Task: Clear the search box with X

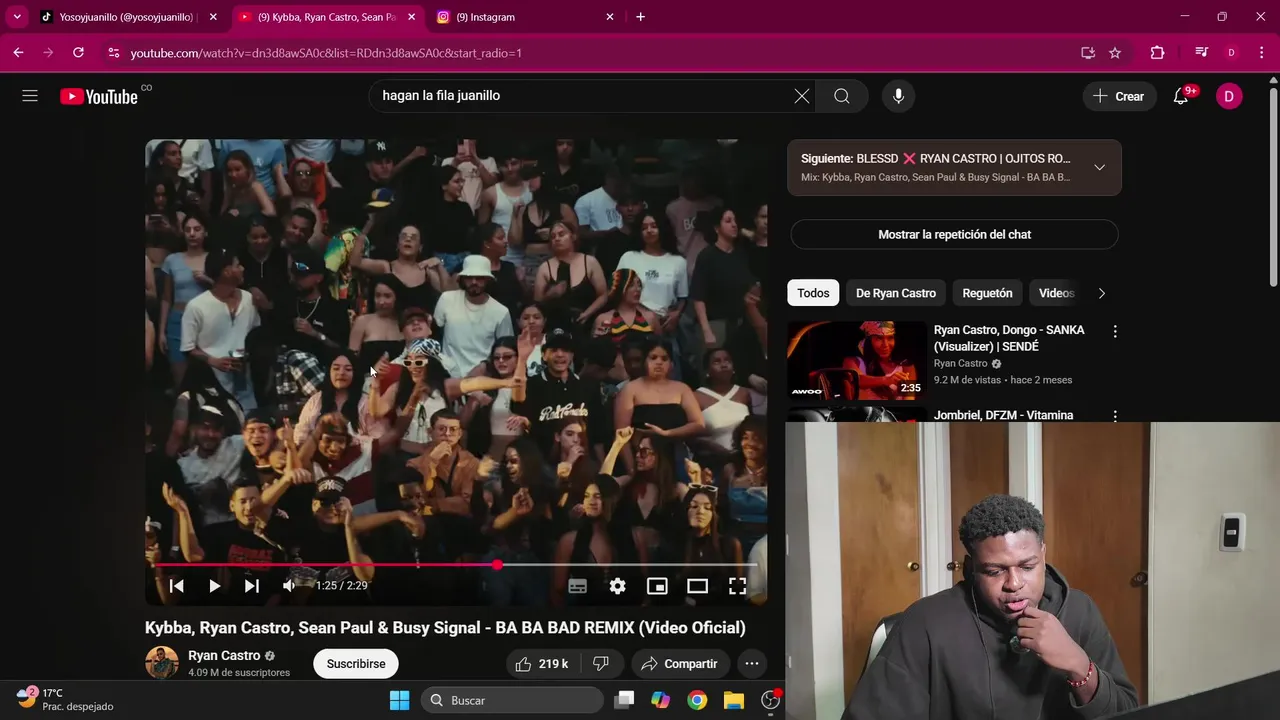Action: [801, 96]
